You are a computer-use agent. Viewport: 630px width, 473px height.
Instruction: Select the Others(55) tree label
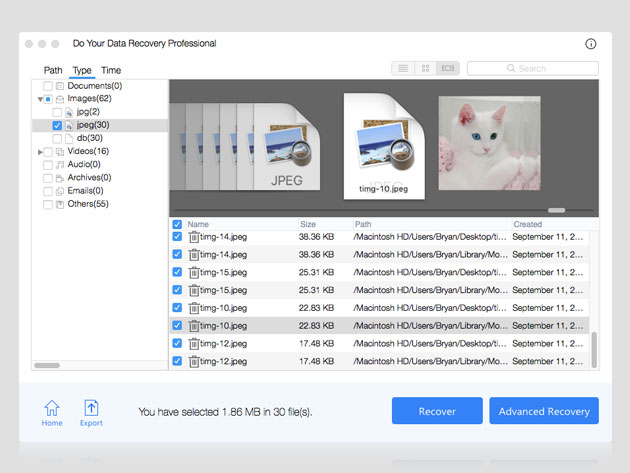pos(88,204)
